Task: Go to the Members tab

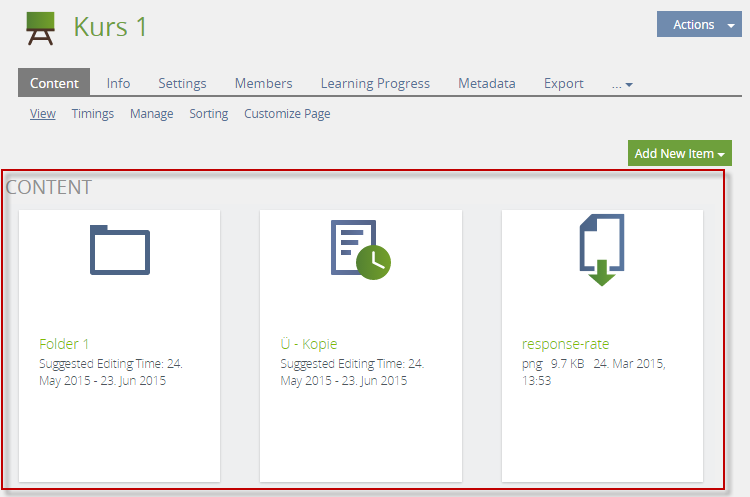Action: coord(263,84)
